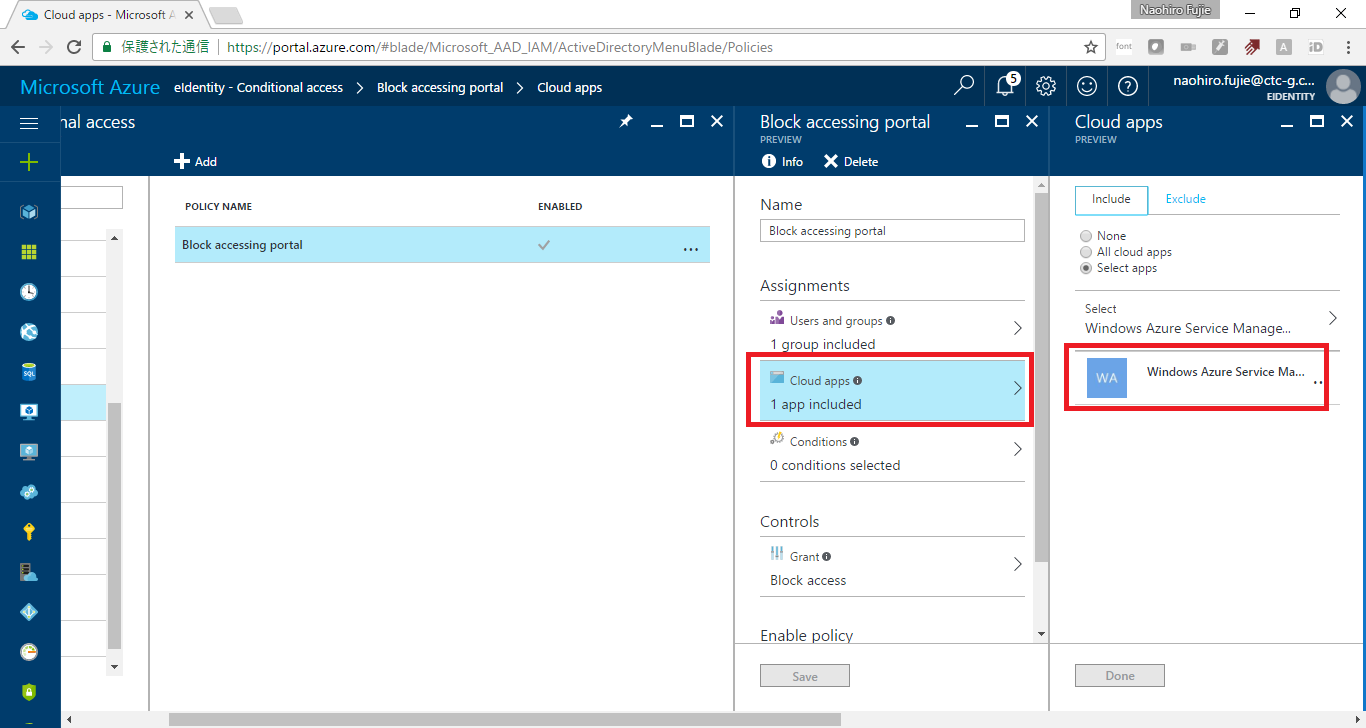Click the Save button

tap(805, 676)
